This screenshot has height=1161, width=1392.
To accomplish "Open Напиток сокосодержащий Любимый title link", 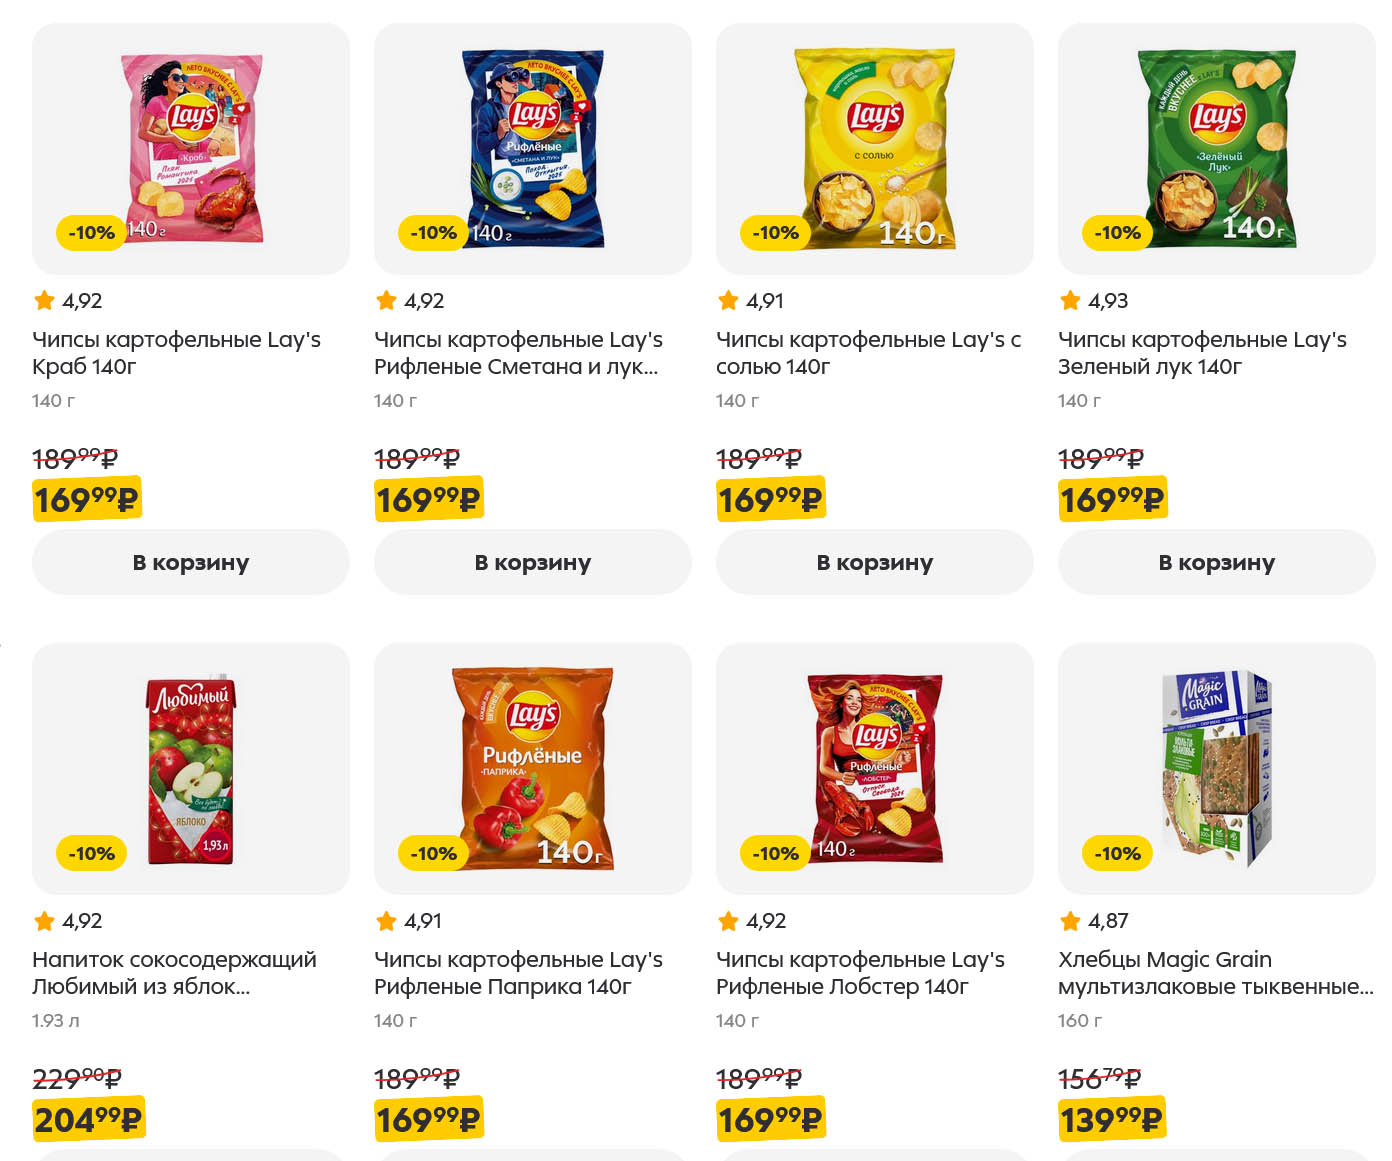I will [x=174, y=973].
